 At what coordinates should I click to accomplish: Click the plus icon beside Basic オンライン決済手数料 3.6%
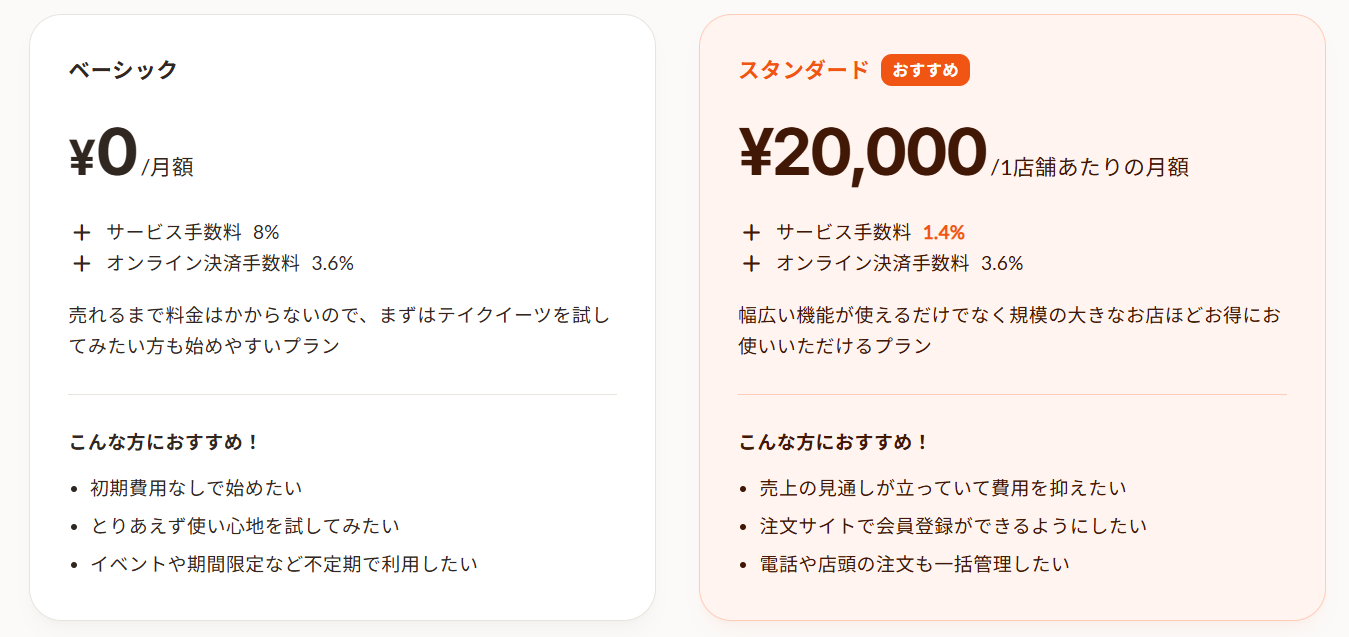(x=81, y=264)
